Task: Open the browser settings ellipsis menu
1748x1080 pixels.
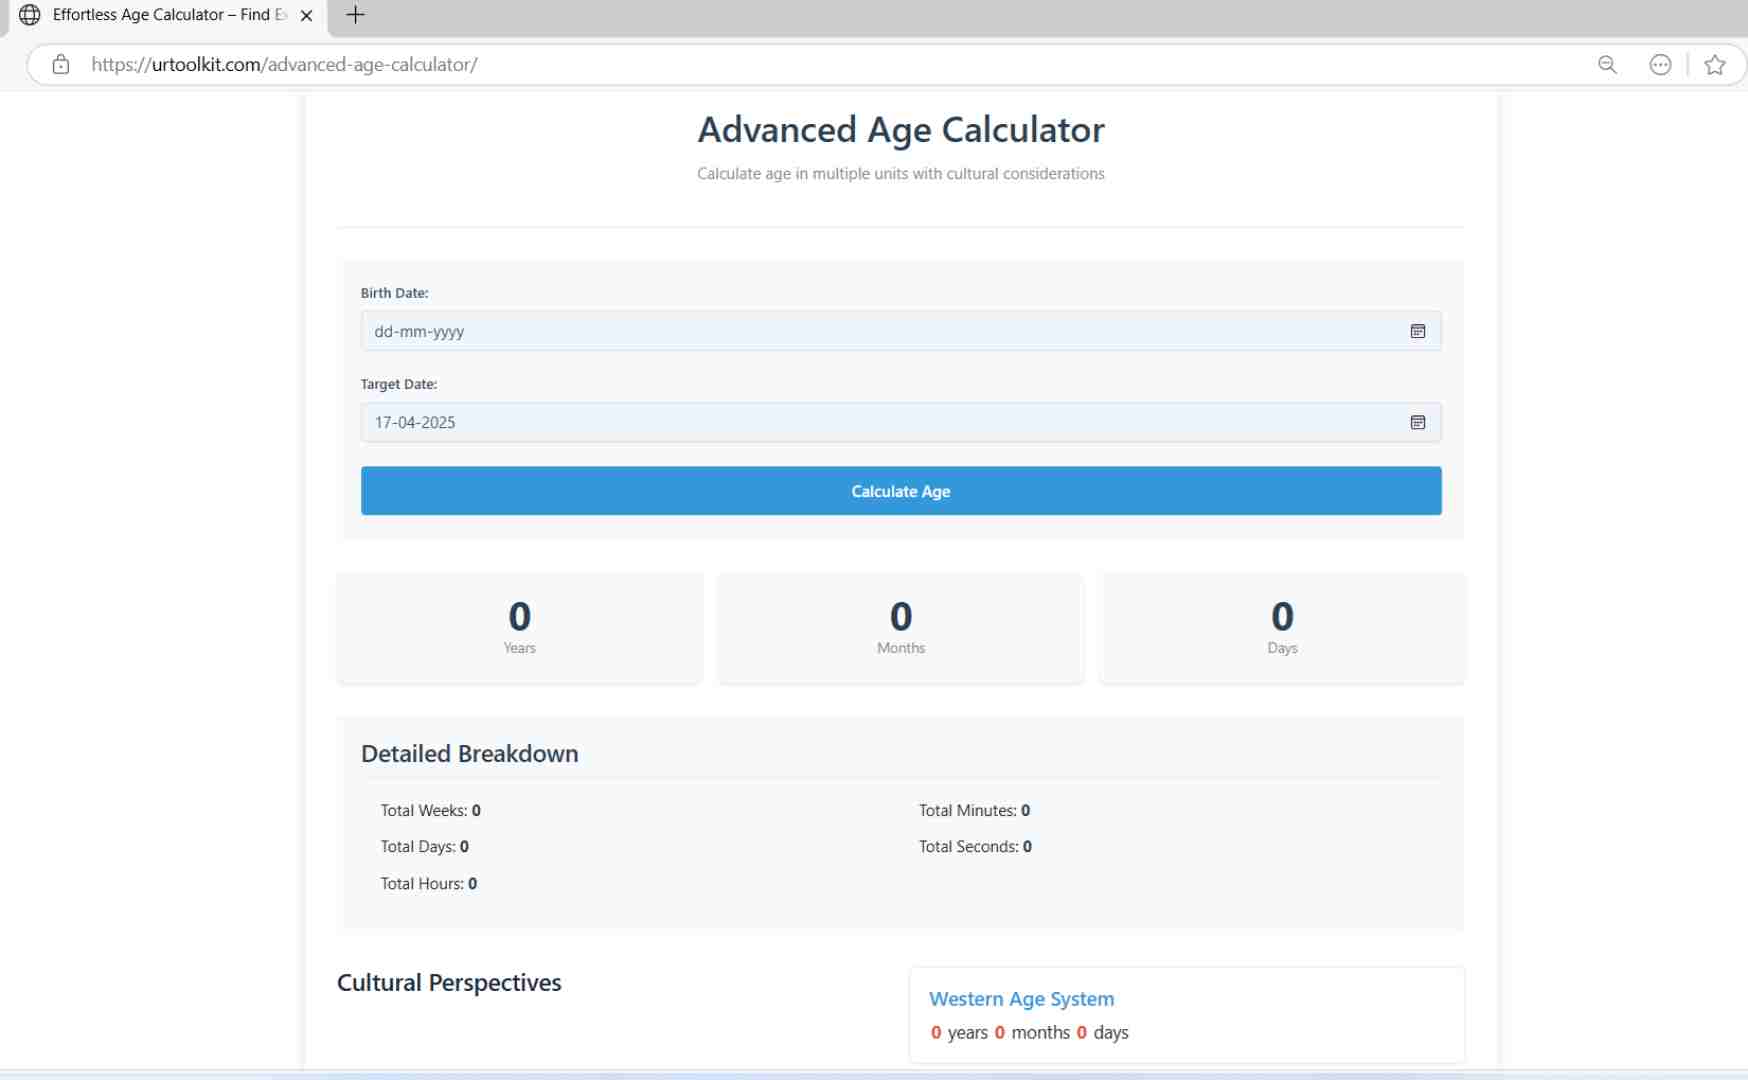Action: (x=1660, y=64)
